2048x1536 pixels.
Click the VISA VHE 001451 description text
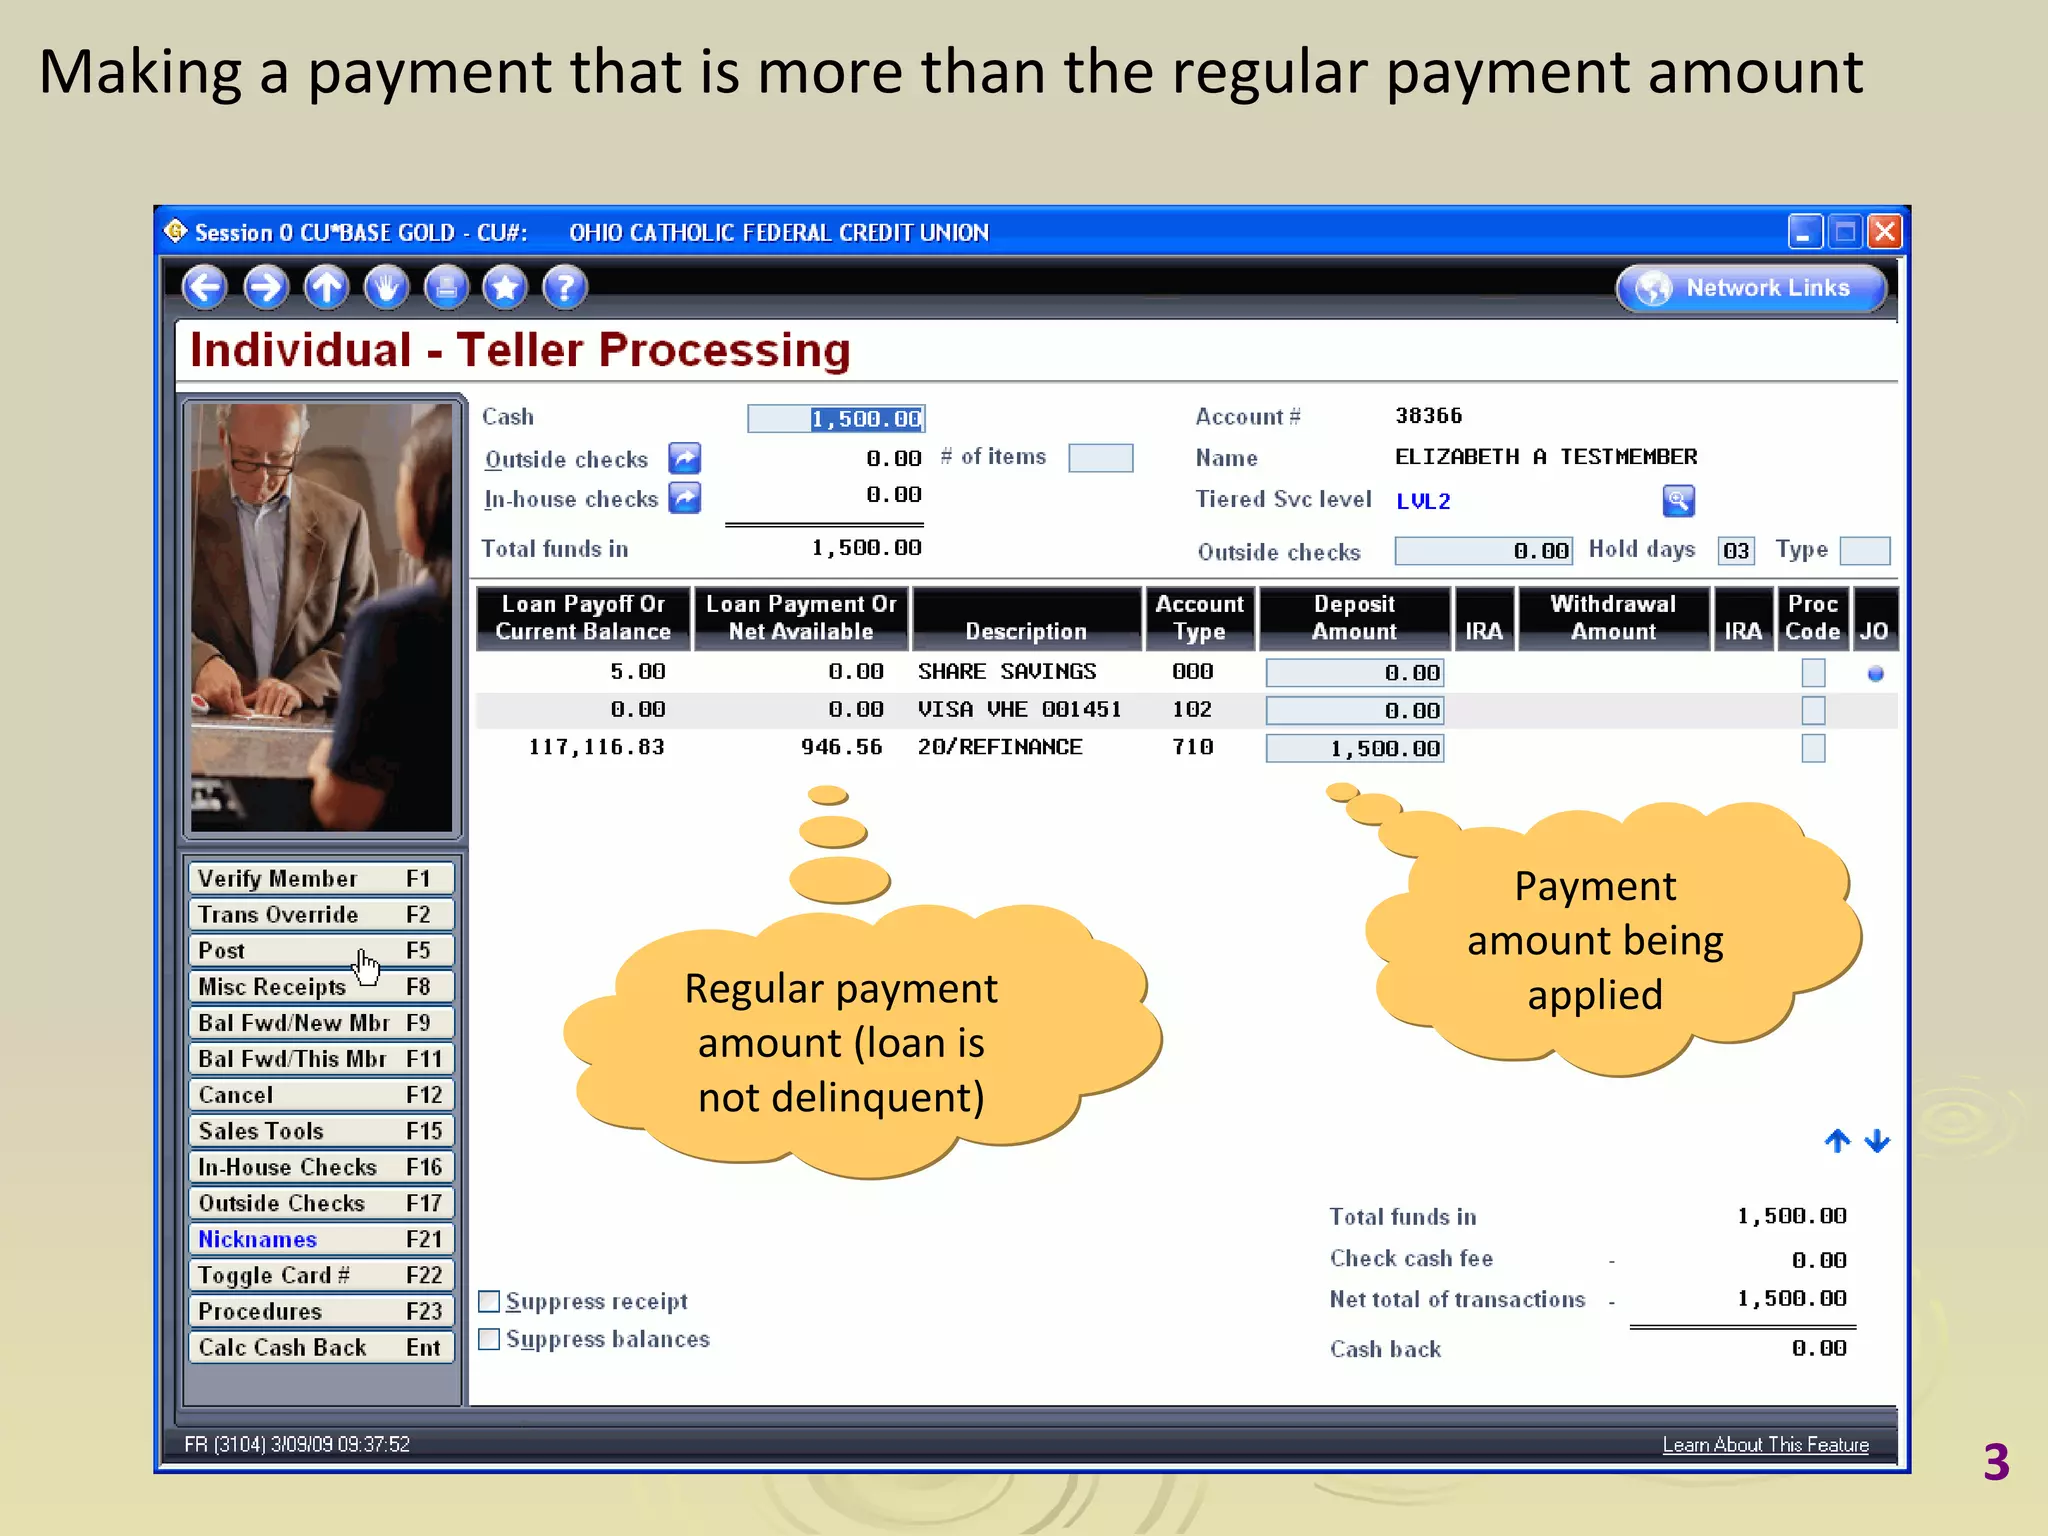[1019, 710]
